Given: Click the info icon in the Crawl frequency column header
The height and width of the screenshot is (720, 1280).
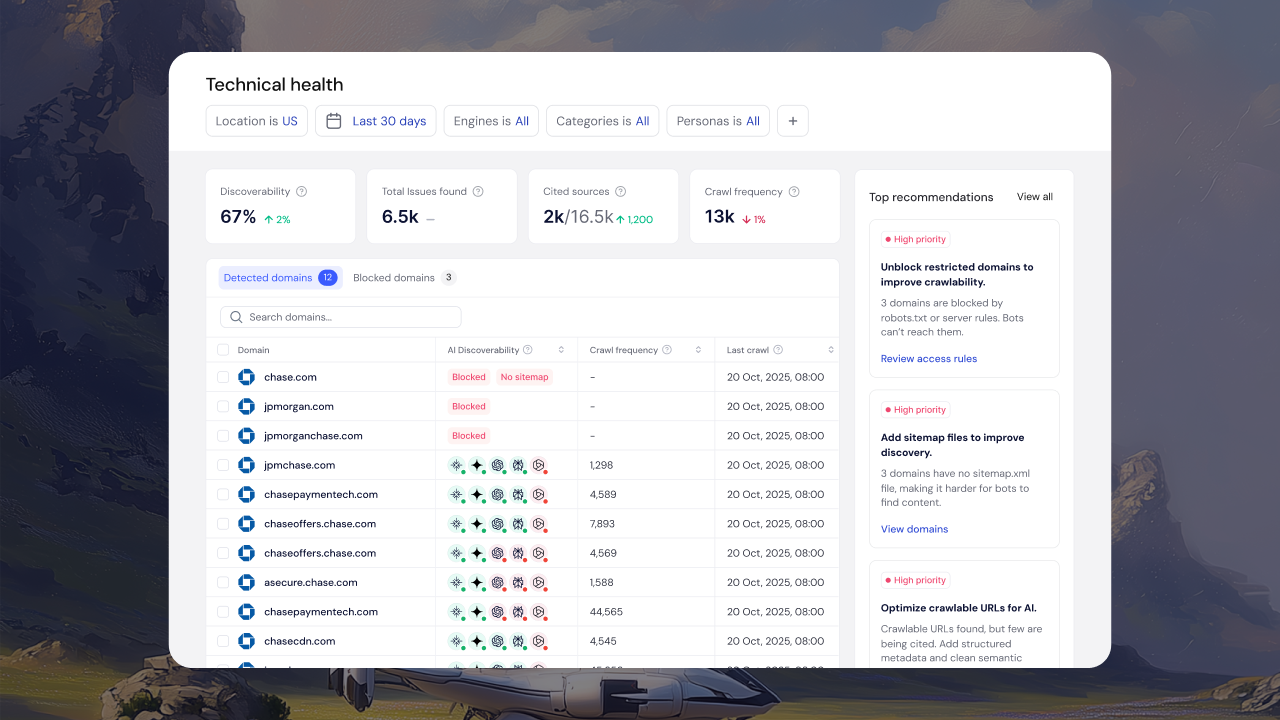Looking at the screenshot, I should tap(667, 350).
